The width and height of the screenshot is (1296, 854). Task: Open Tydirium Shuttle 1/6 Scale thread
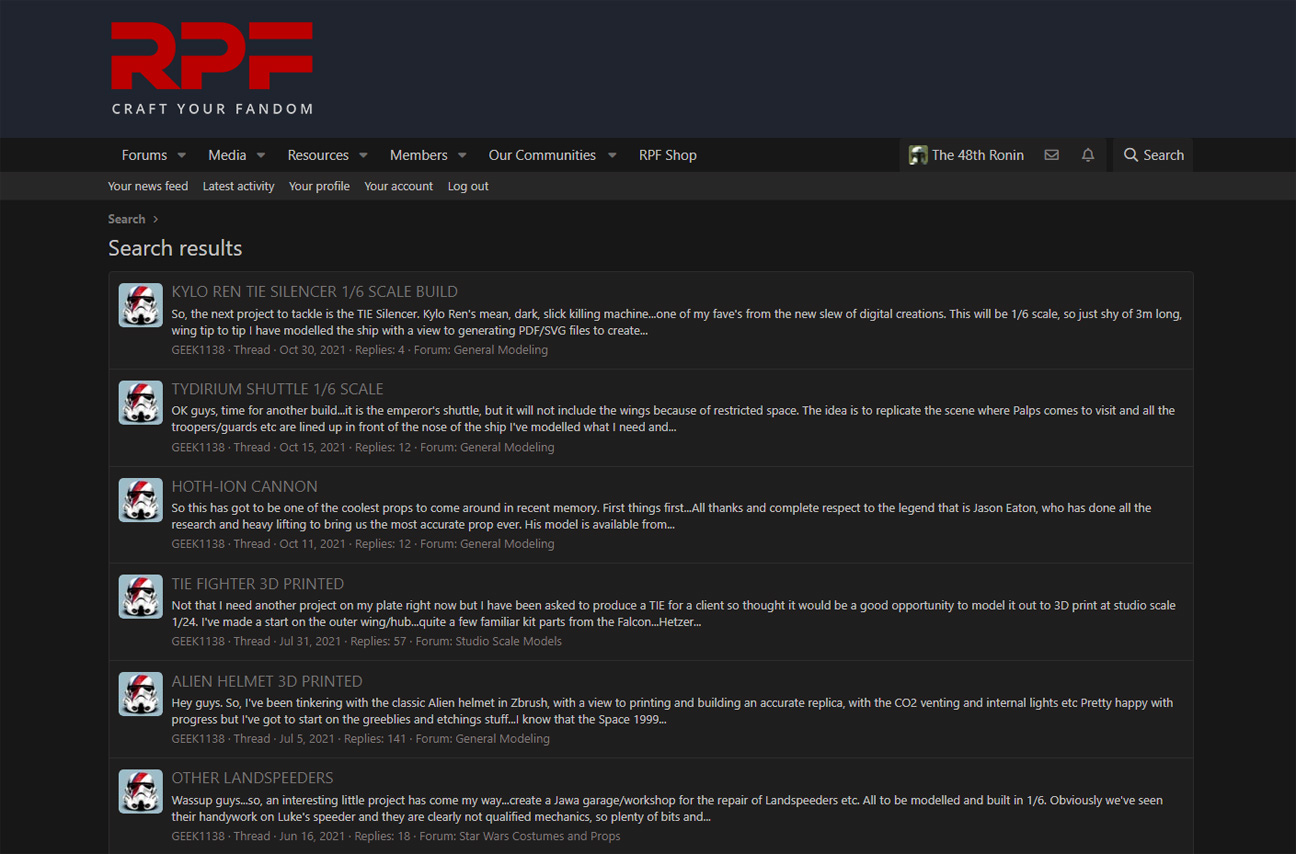[277, 388]
